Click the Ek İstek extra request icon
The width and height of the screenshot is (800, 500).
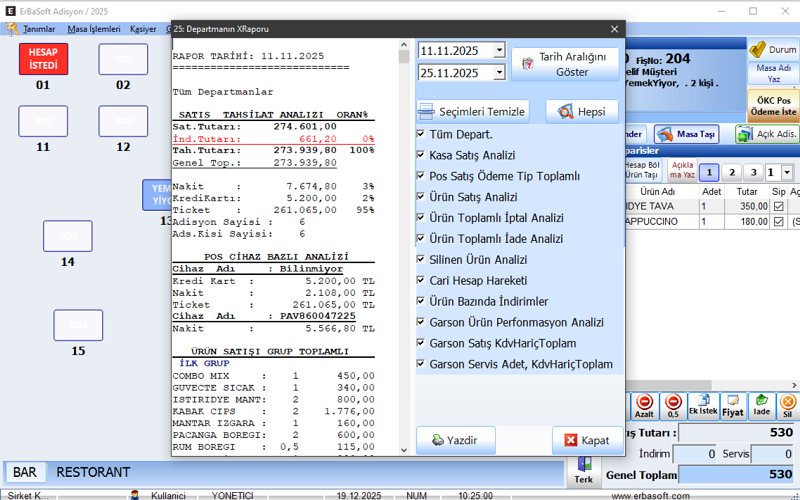tap(702, 406)
